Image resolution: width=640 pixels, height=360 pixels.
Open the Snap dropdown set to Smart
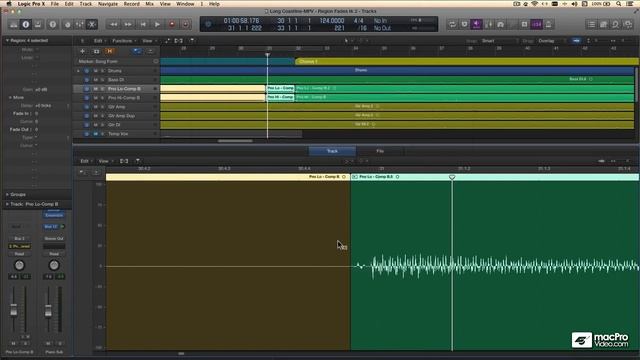pos(499,41)
